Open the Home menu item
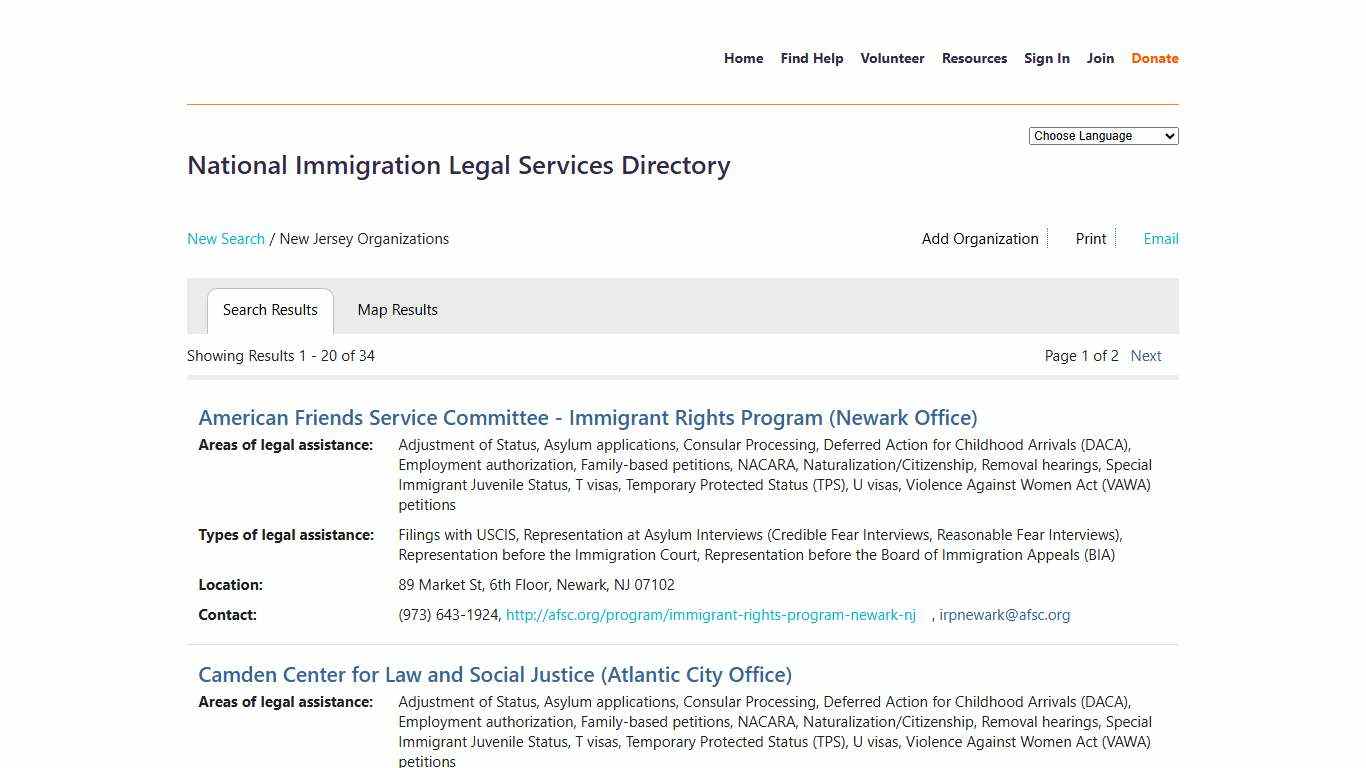Image resolution: width=1366 pixels, height=768 pixels. (743, 58)
